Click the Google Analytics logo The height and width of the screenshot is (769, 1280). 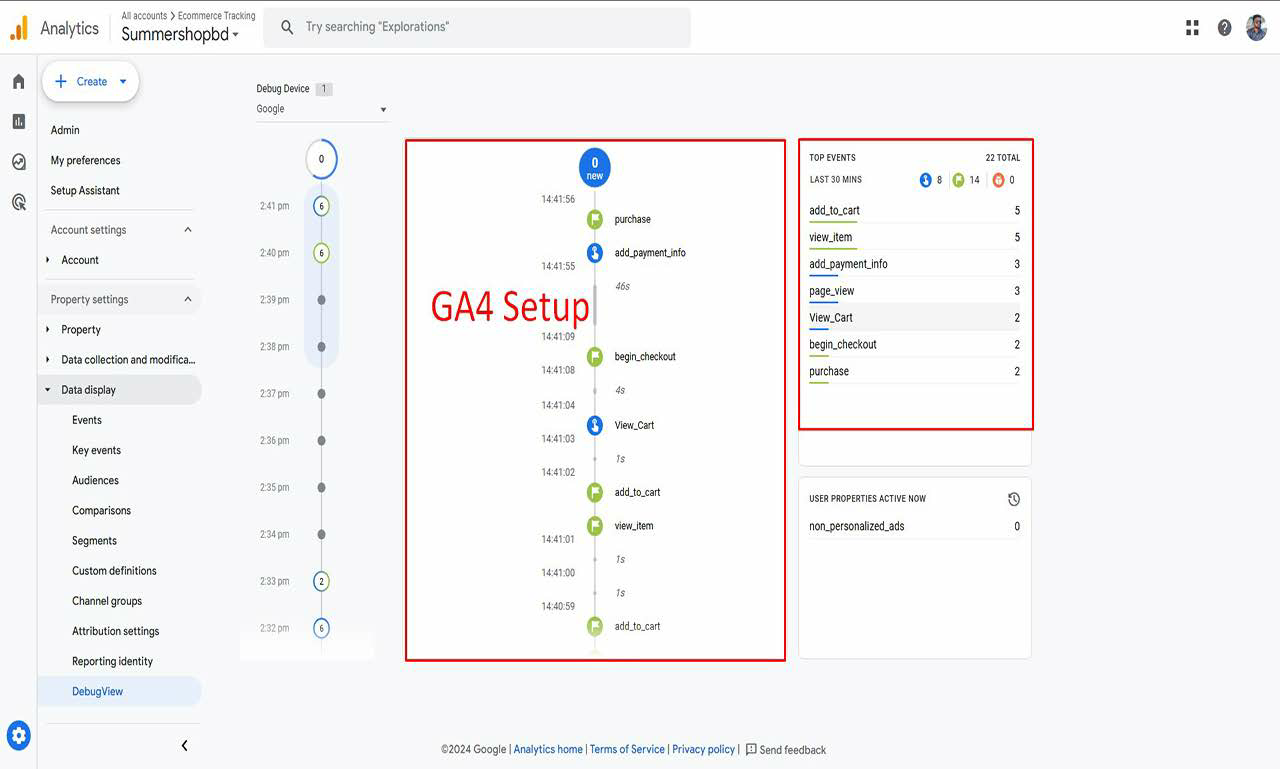click(18, 27)
